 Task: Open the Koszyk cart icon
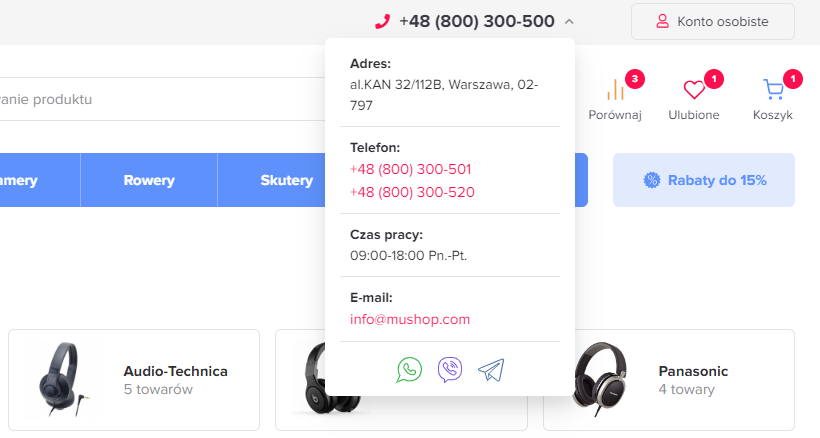click(773, 89)
